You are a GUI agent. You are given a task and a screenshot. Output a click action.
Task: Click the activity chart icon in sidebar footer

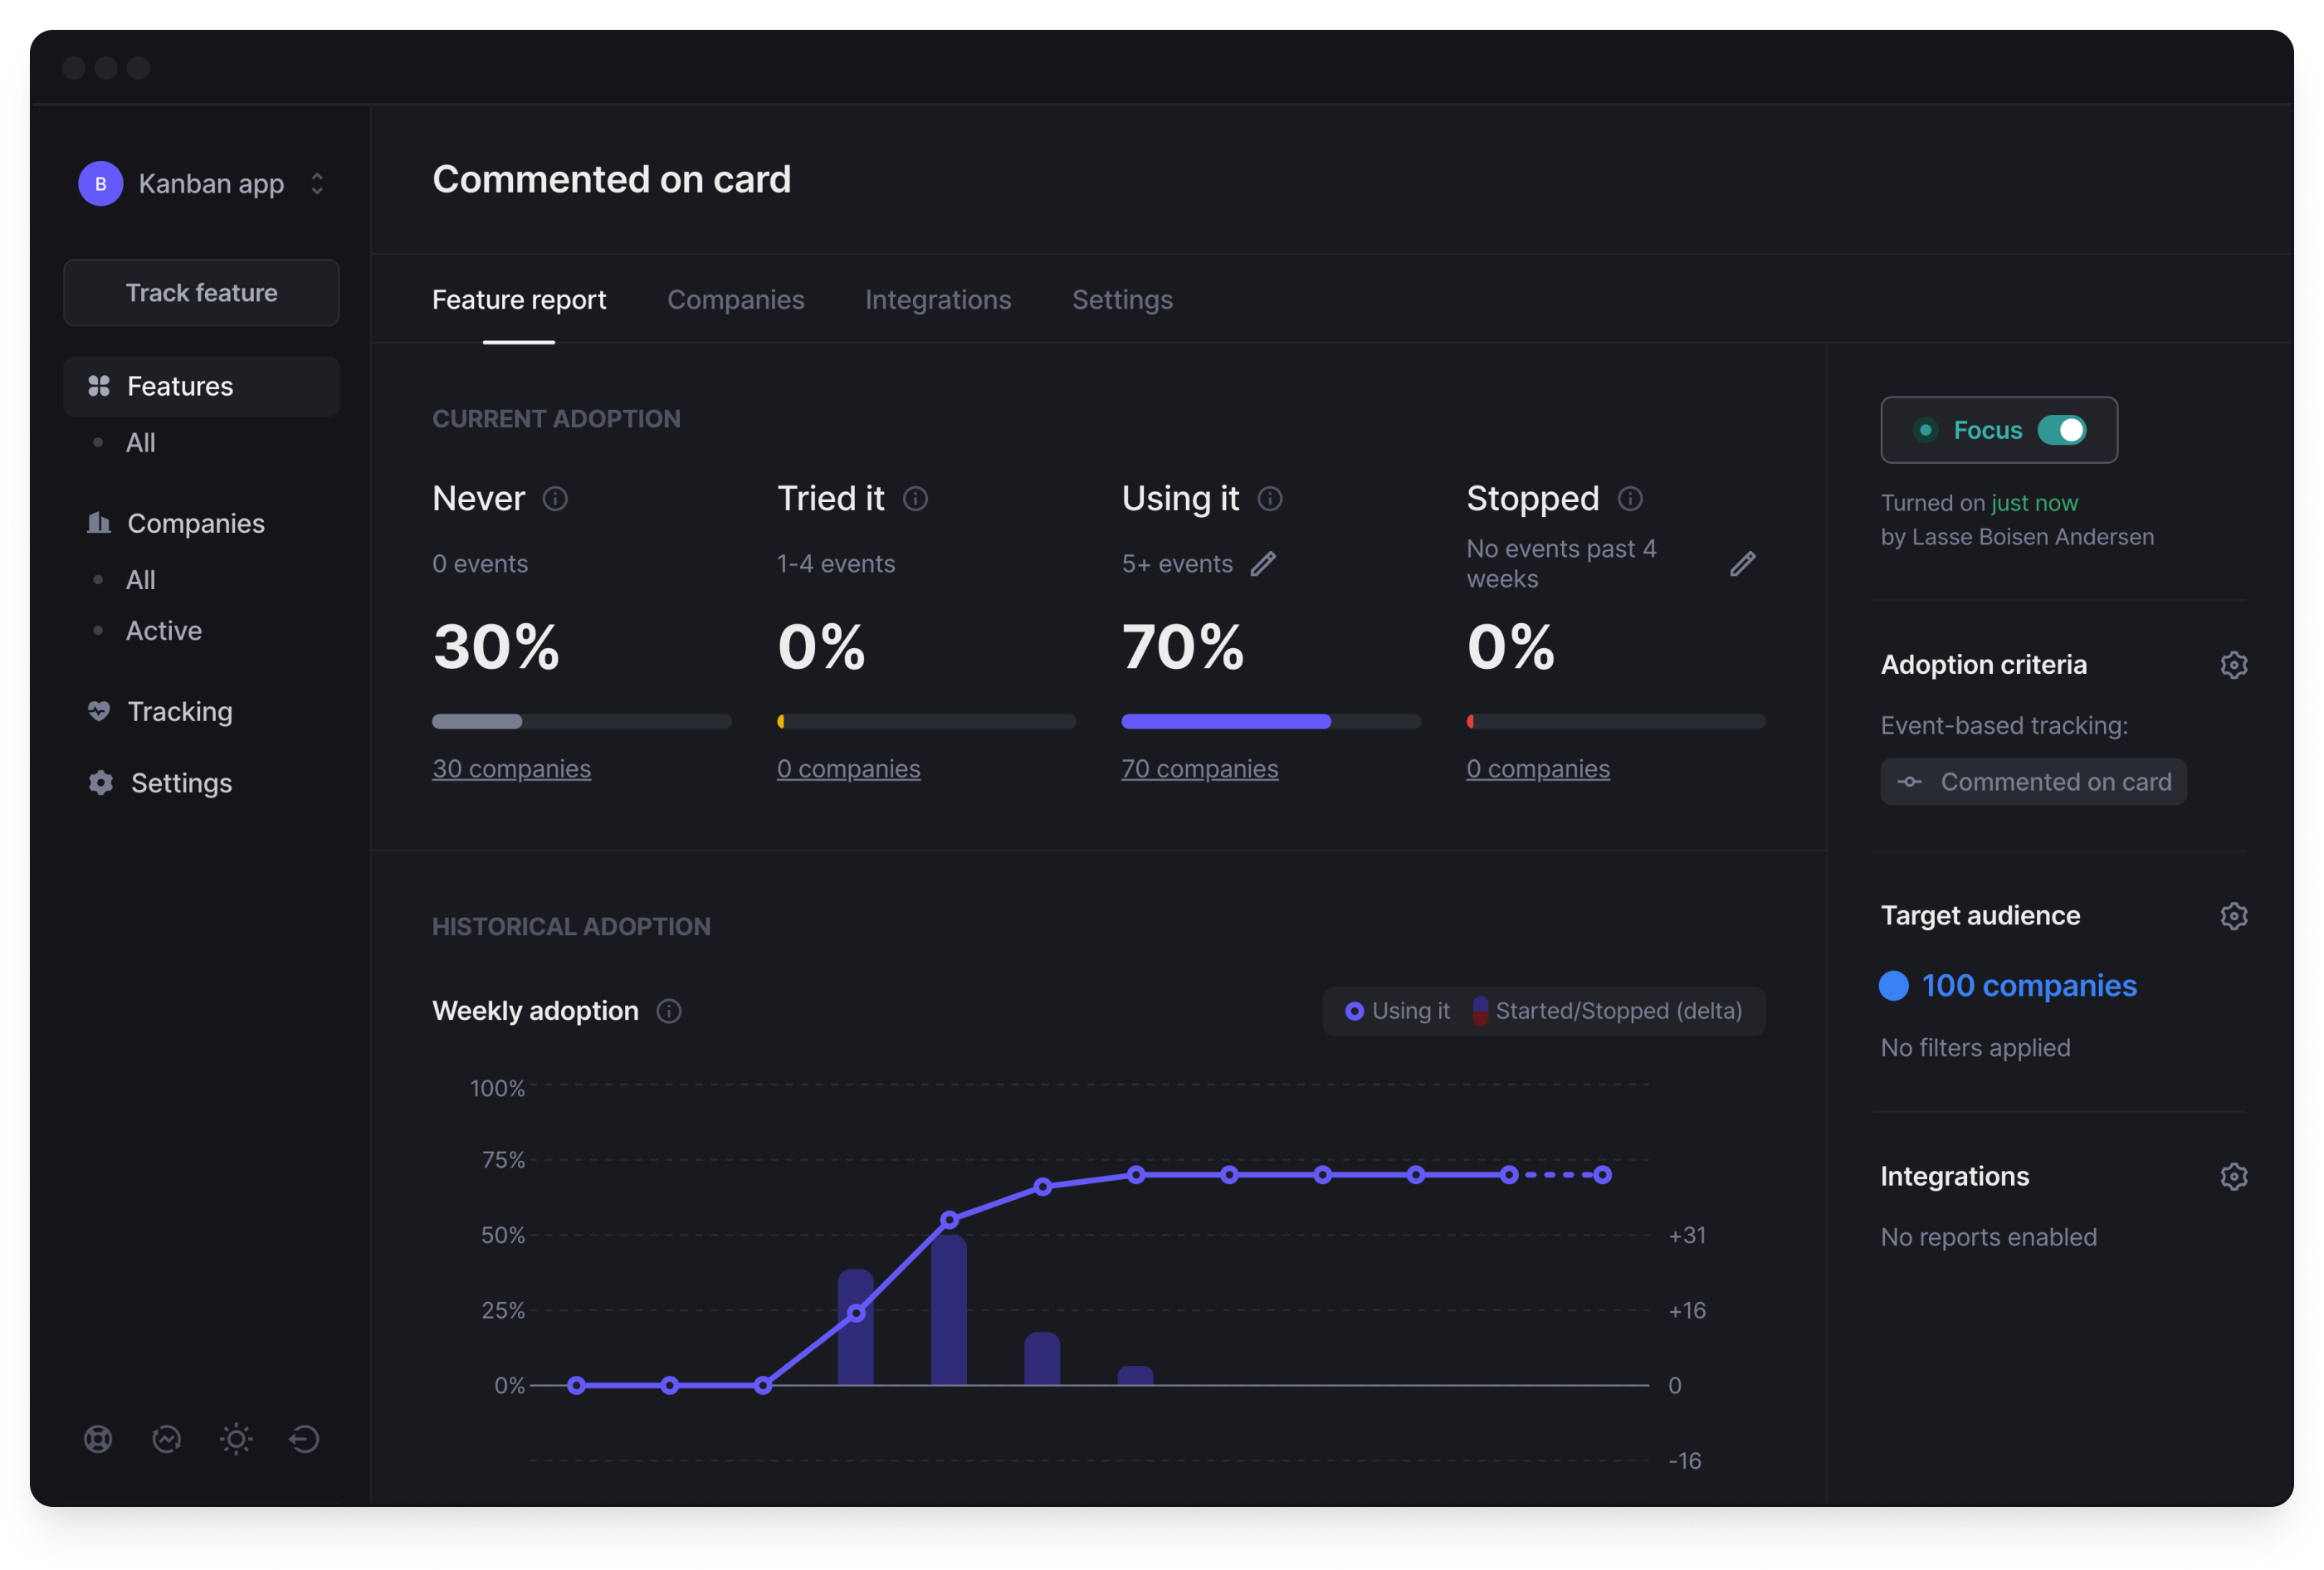point(166,1439)
